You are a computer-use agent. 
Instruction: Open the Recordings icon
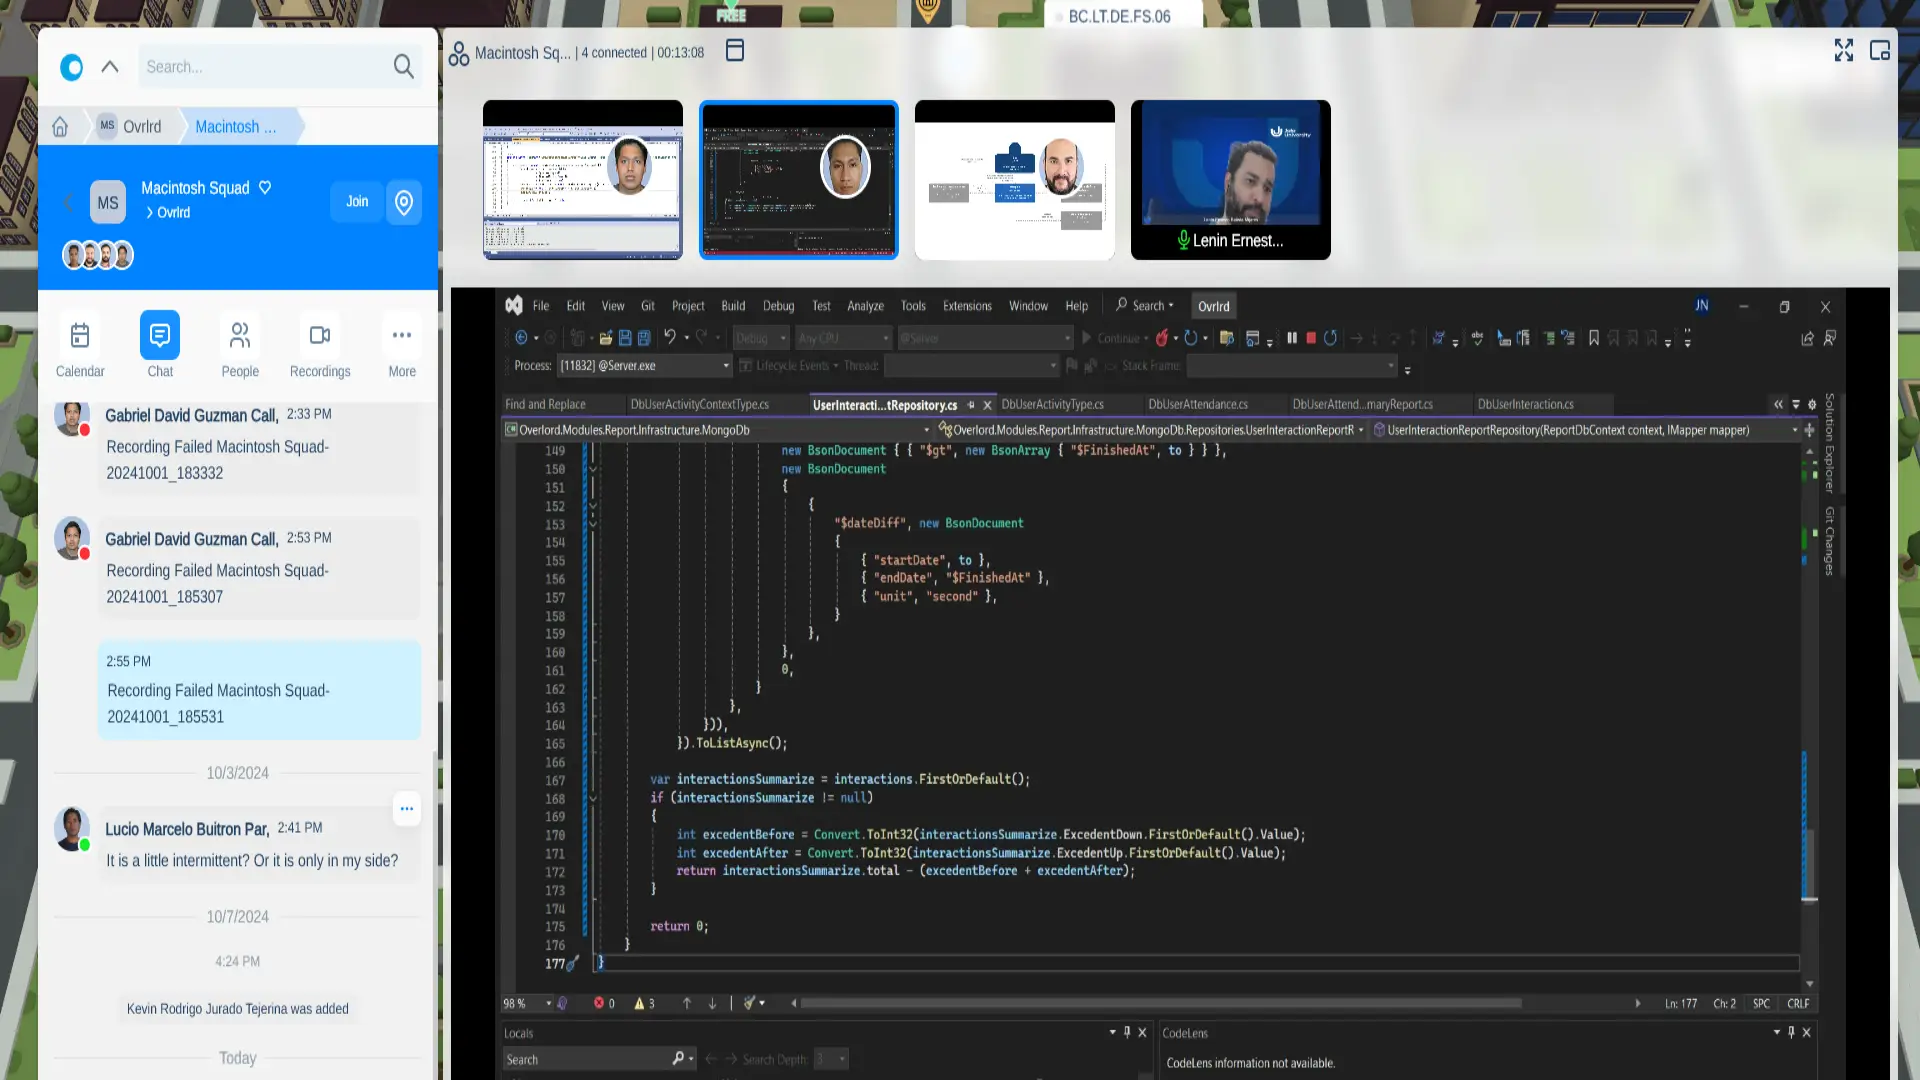tap(320, 336)
